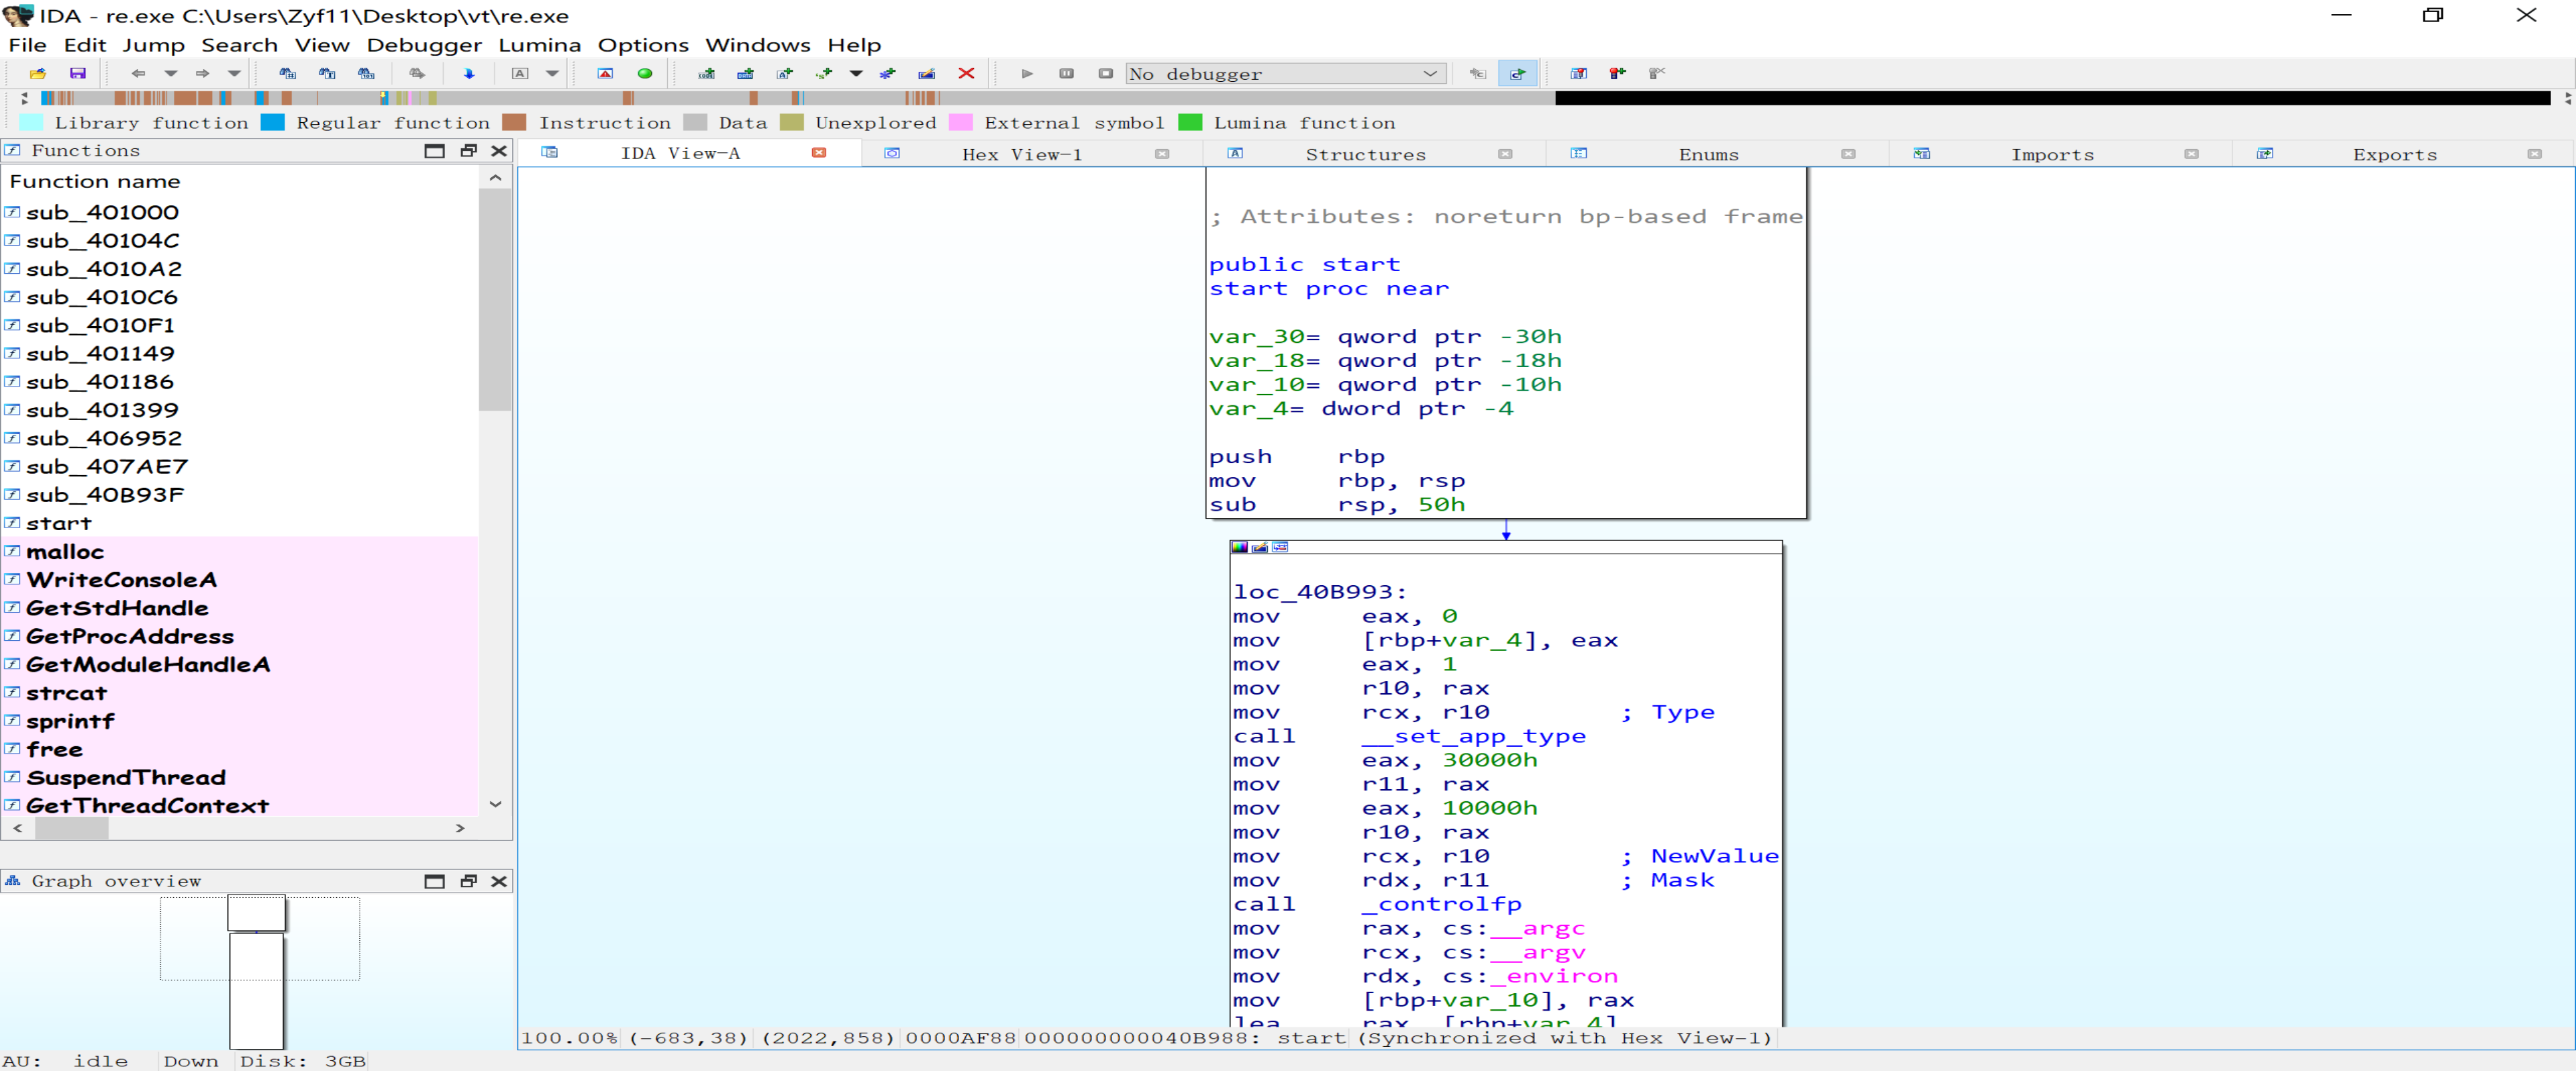Click the red X delete icon

(x=966, y=73)
